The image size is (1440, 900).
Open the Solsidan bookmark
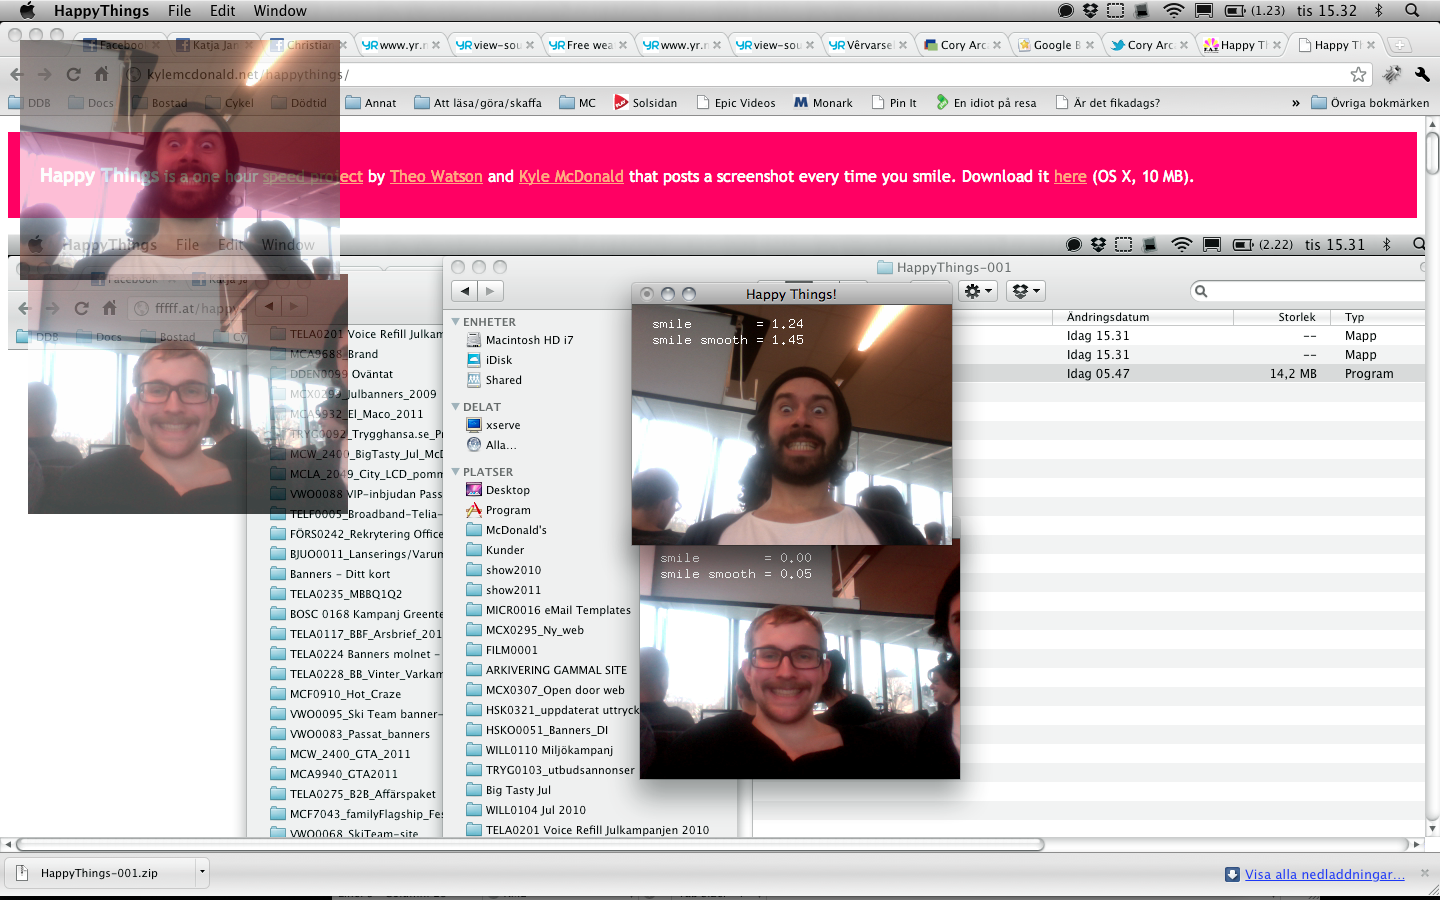645,102
